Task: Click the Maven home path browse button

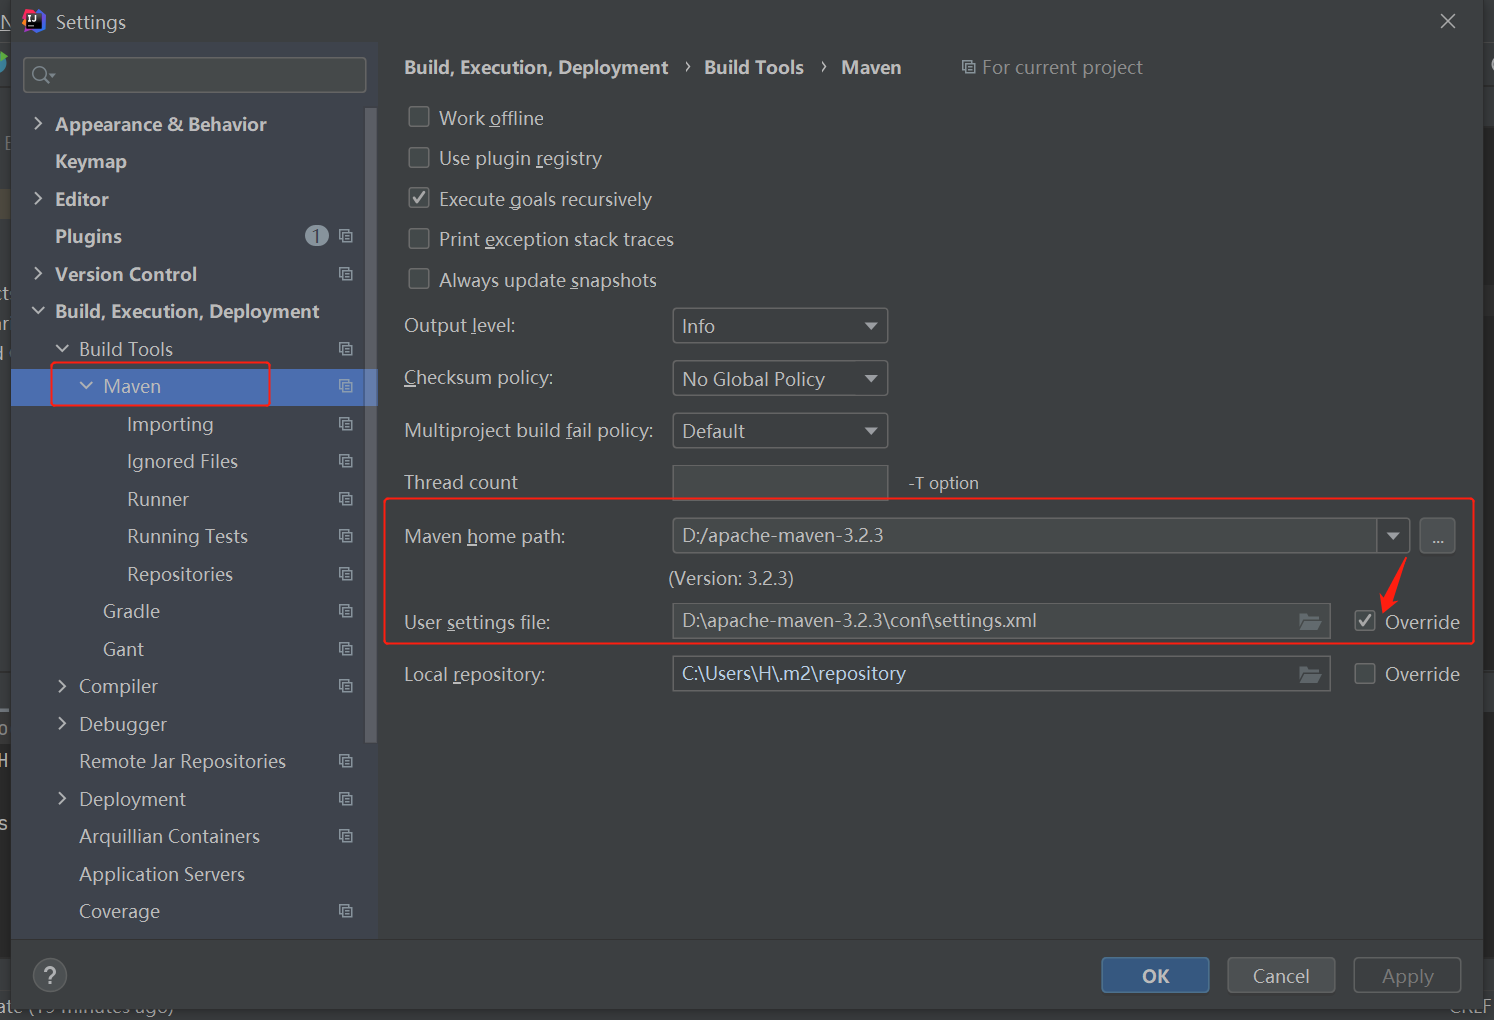Action: [x=1437, y=536]
